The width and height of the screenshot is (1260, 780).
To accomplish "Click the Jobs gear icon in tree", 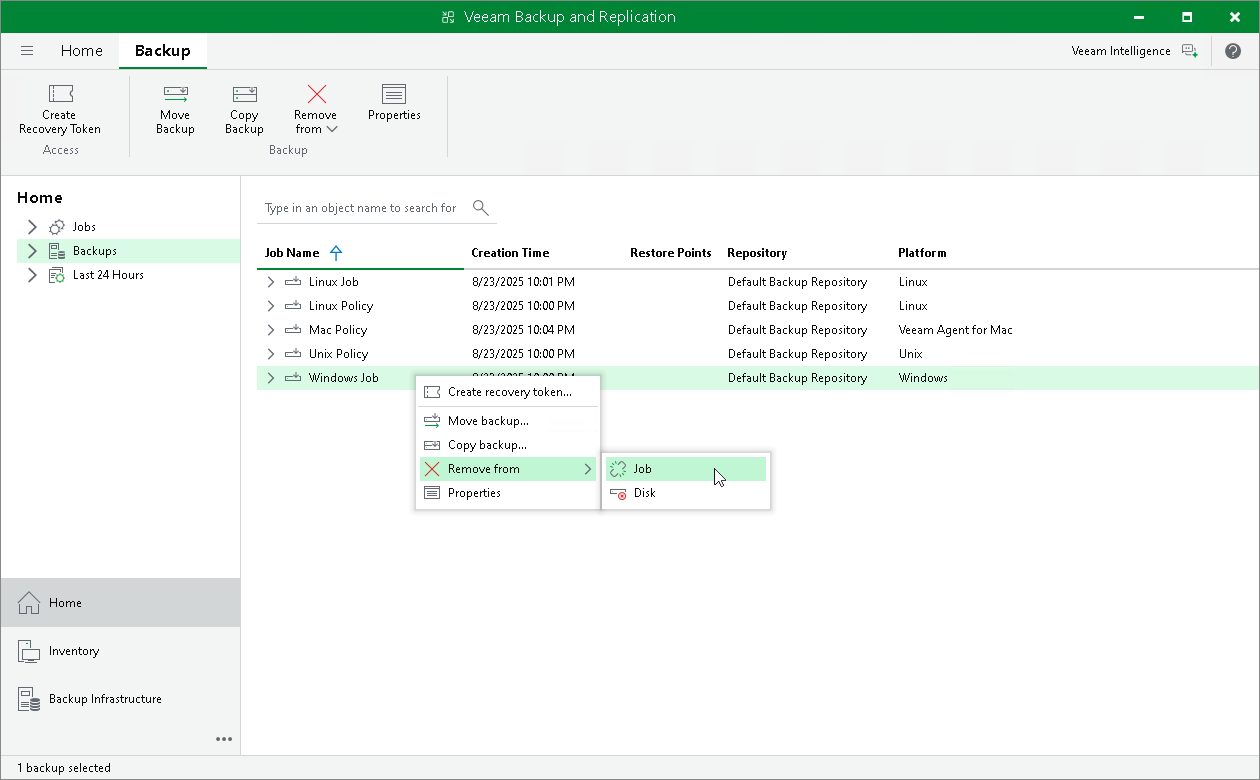I will (57, 227).
